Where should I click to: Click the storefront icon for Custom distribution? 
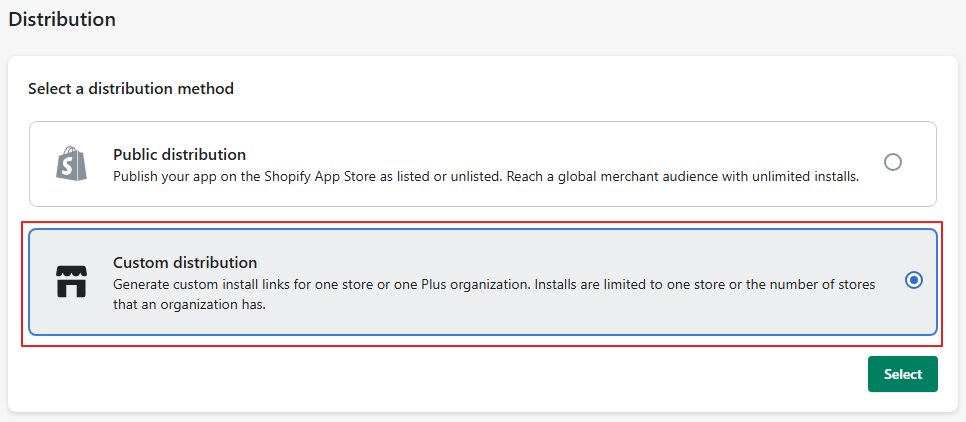click(x=72, y=283)
